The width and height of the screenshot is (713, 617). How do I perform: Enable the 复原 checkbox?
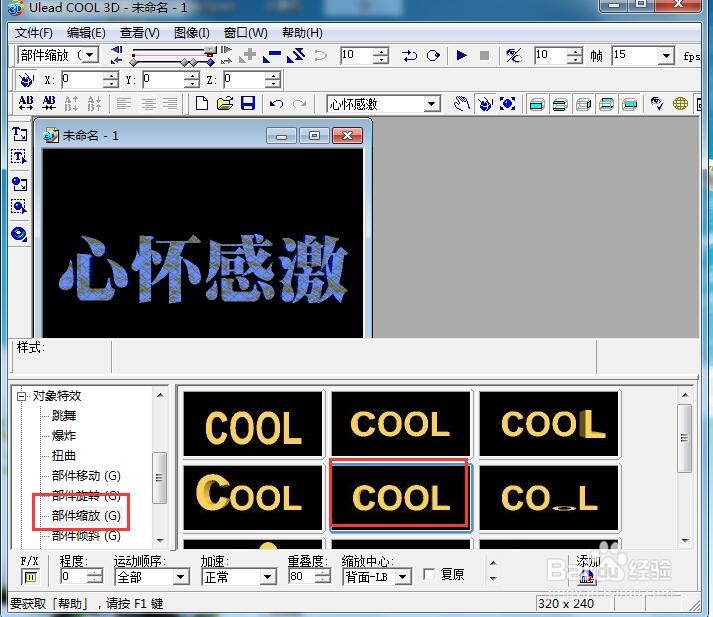[x=429, y=574]
